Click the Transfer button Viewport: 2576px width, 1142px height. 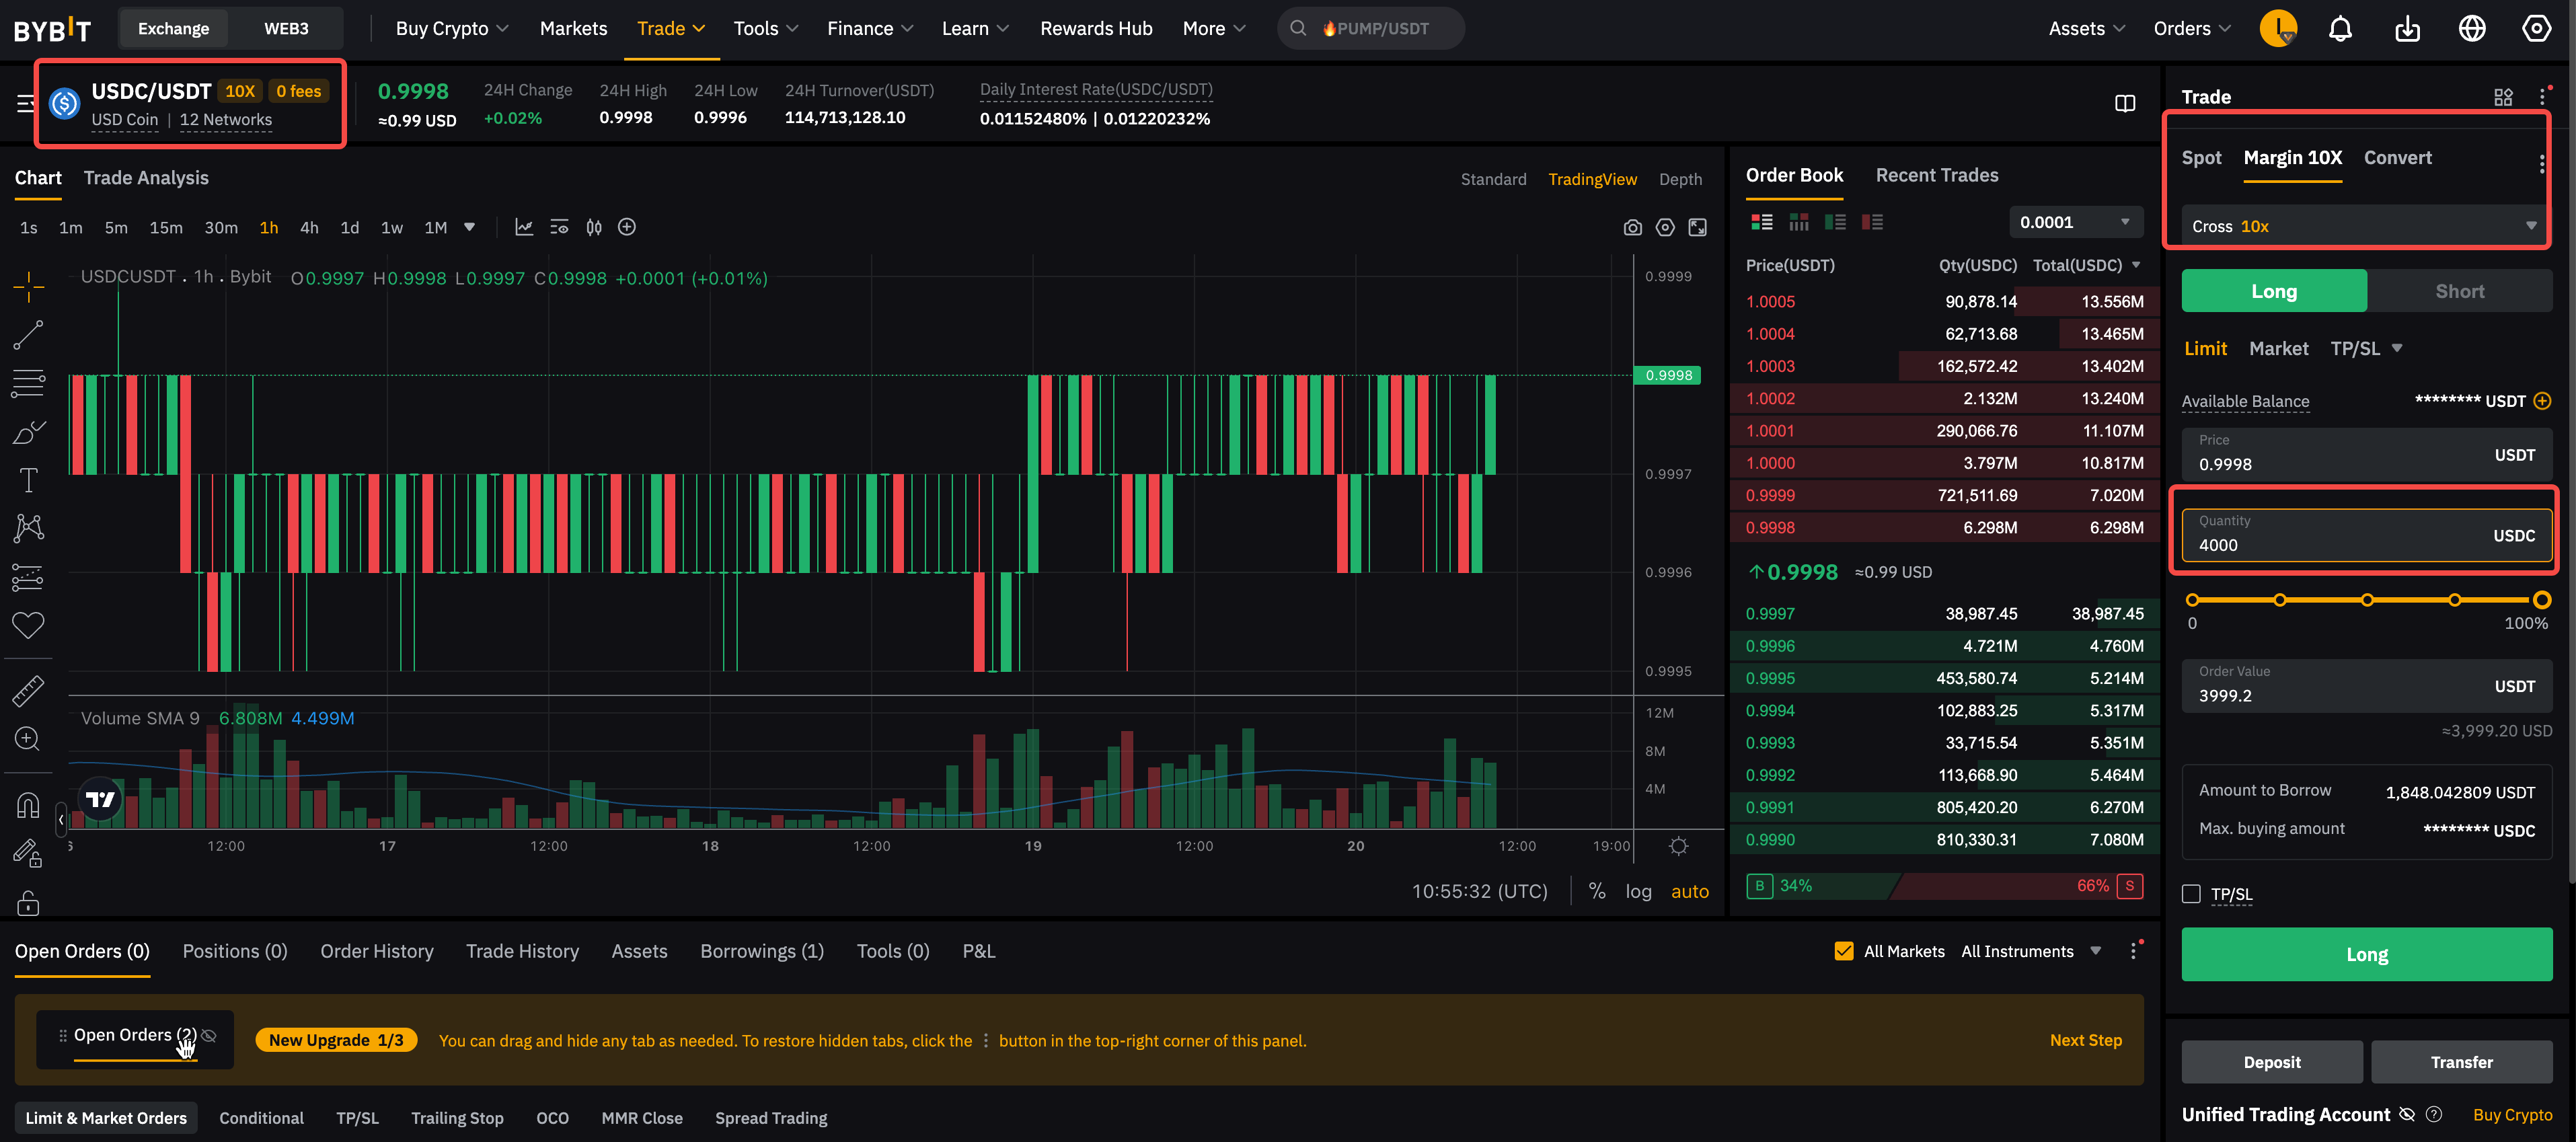pyautogui.click(x=2461, y=1062)
